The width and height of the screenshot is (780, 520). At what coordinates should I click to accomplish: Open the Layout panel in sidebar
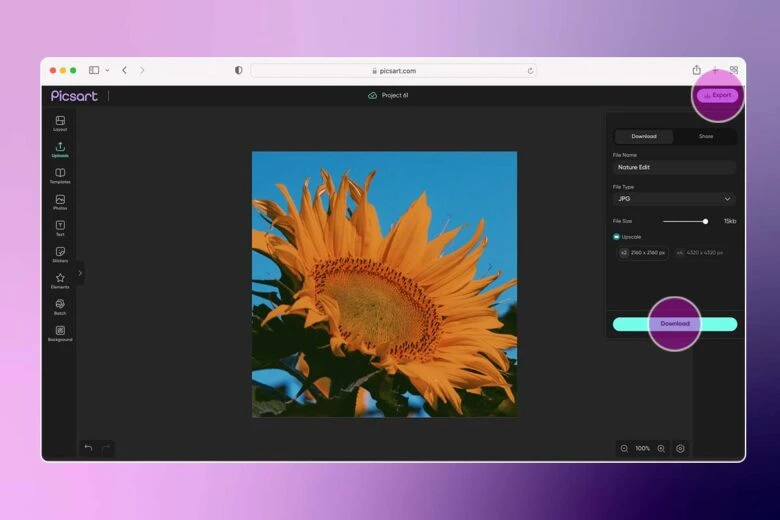(60, 122)
